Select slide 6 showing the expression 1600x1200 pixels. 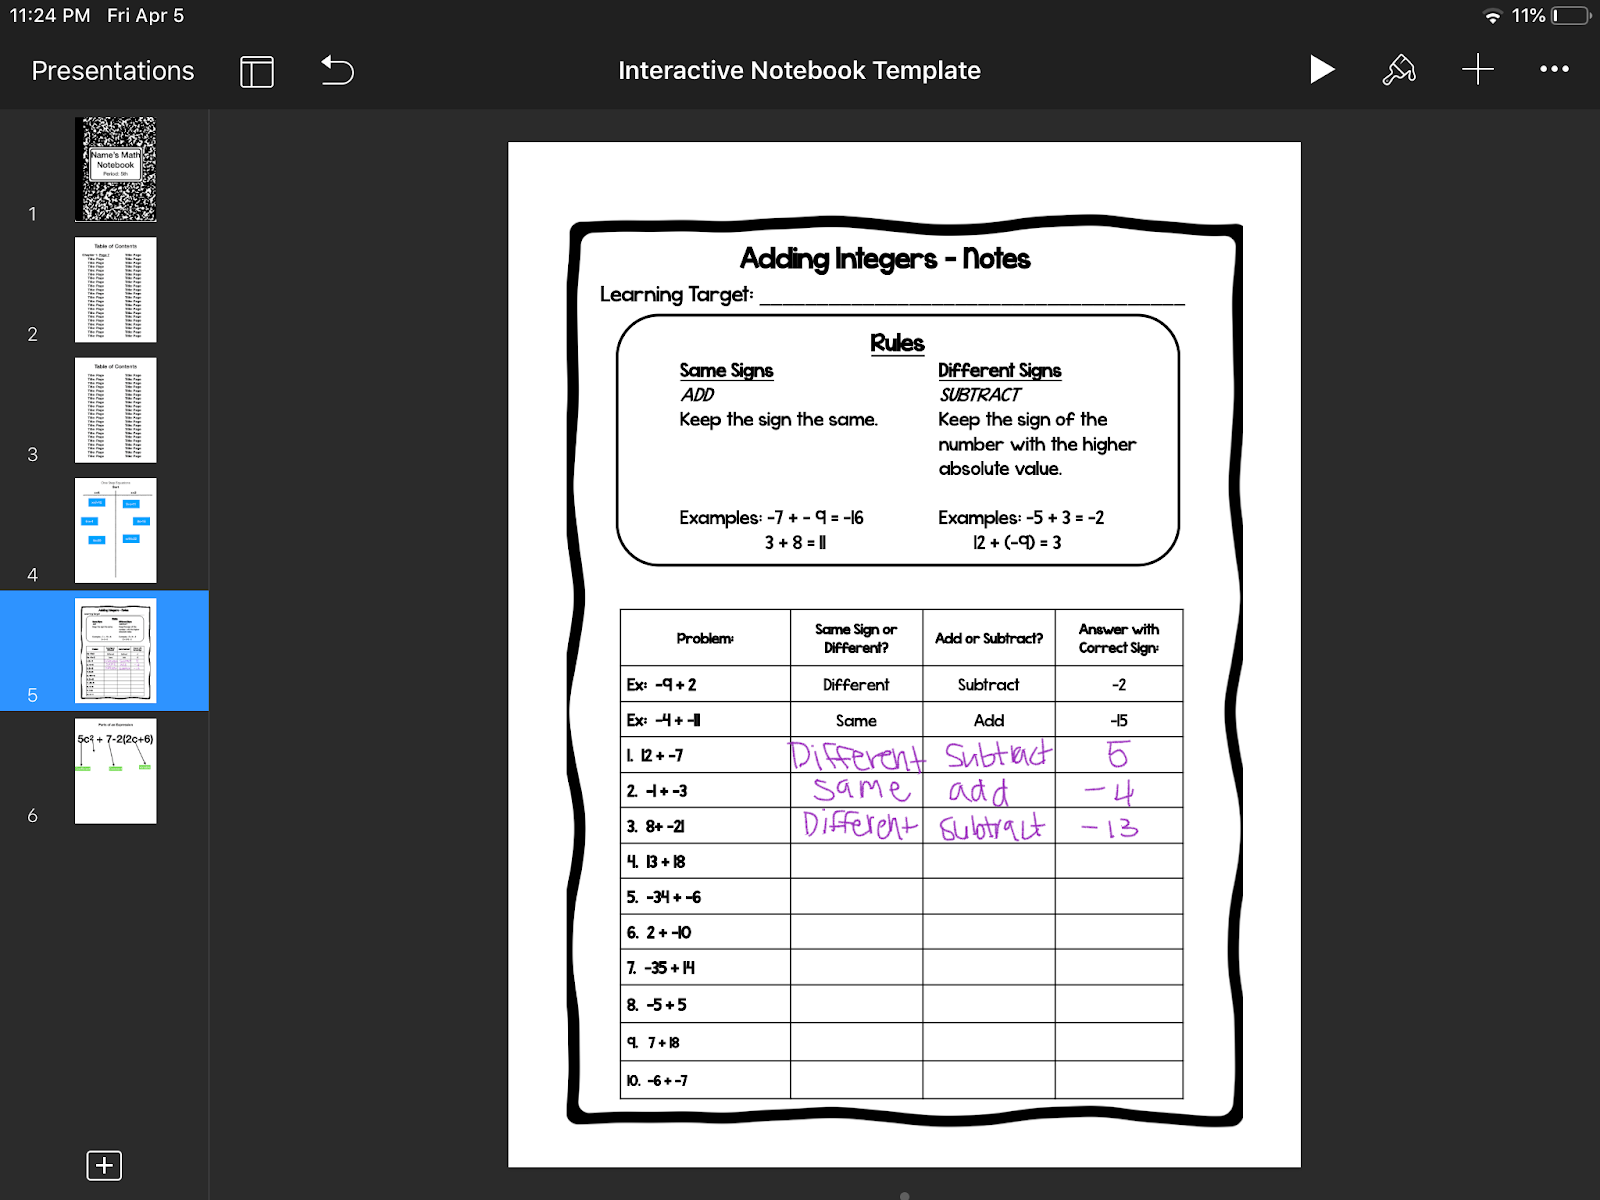(x=115, y=771)
